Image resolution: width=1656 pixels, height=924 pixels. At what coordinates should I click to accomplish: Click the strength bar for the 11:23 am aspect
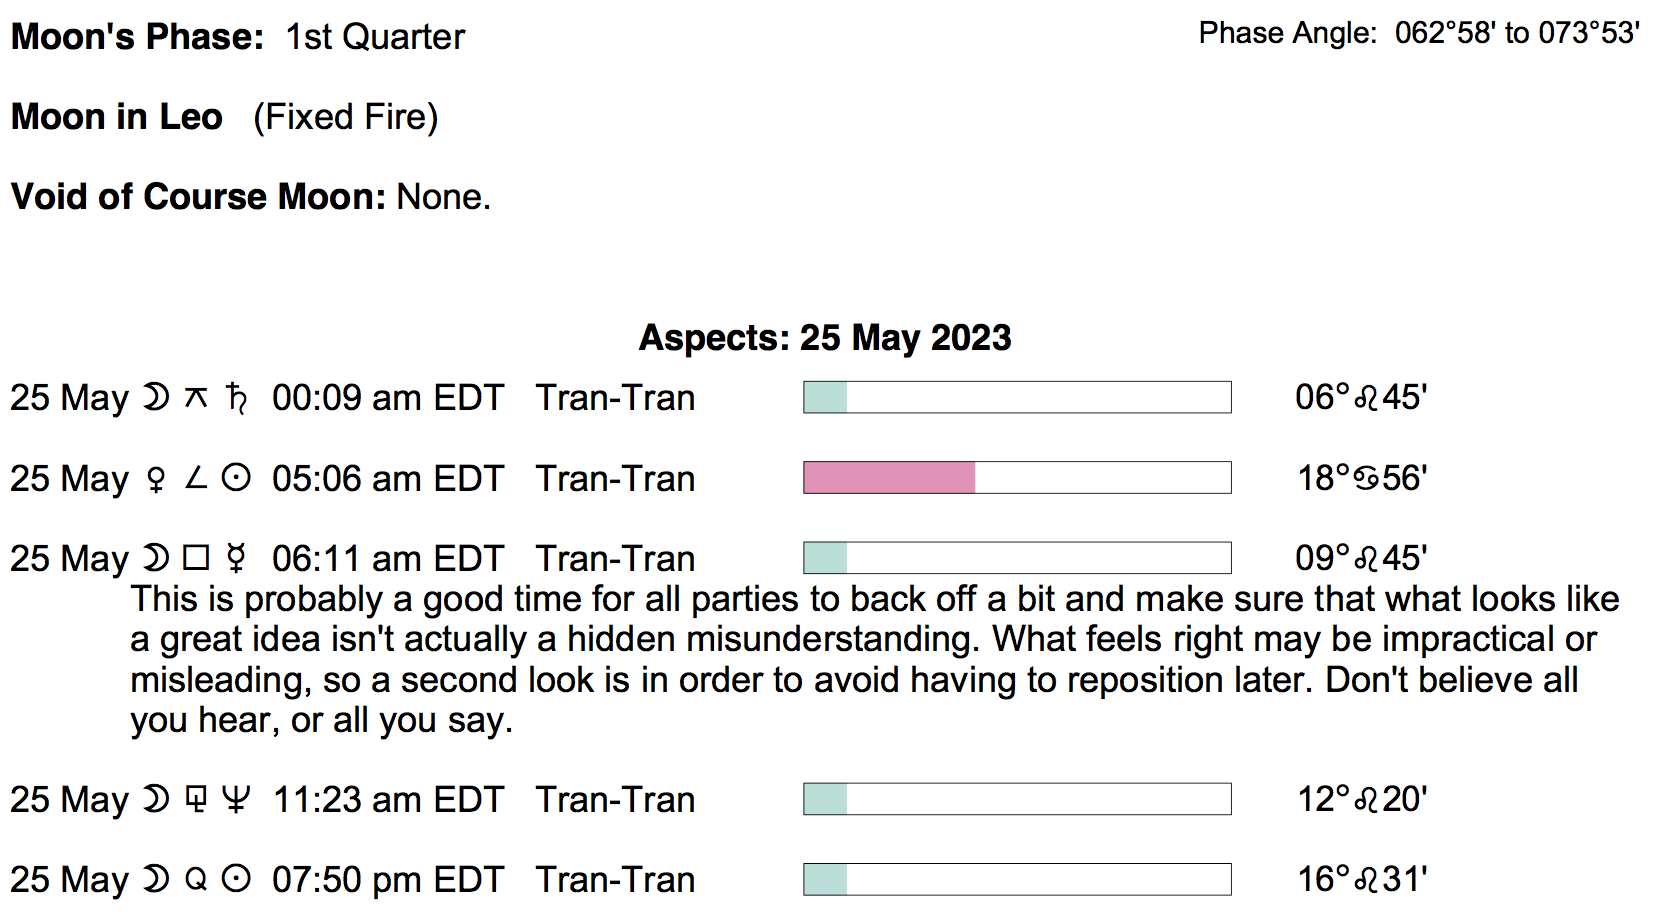click(x=1017, y=799)
